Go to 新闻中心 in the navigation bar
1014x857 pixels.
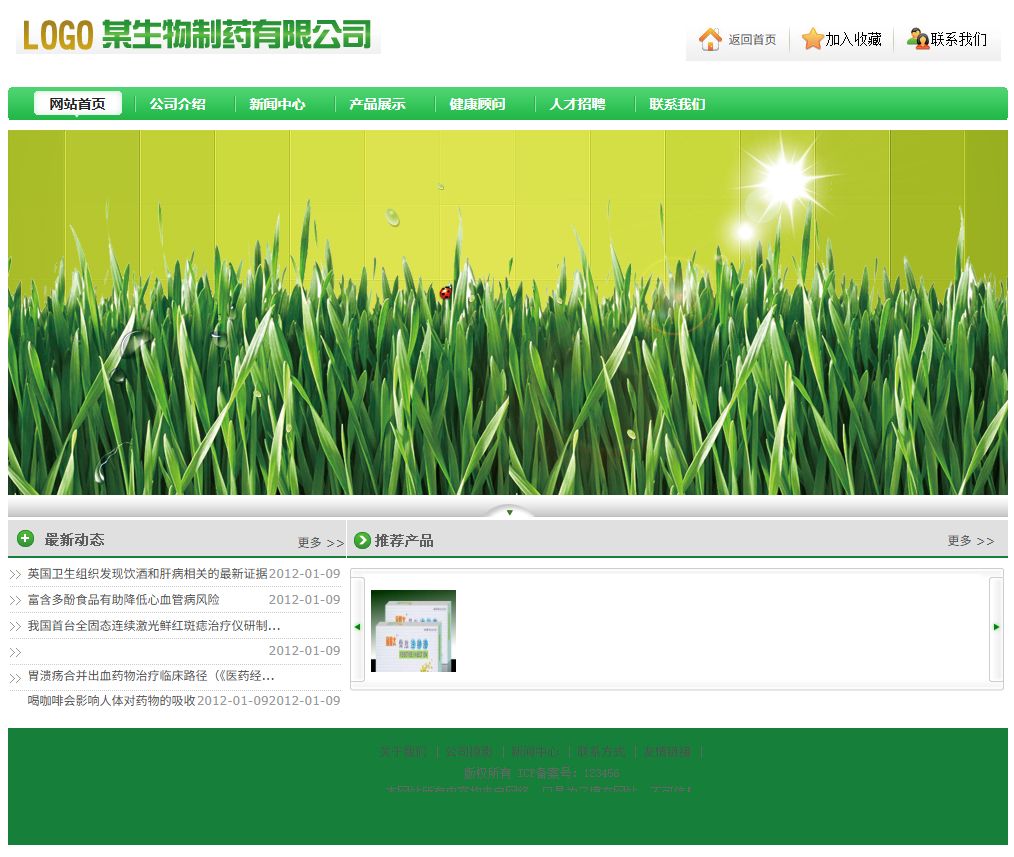coord(277,104)
